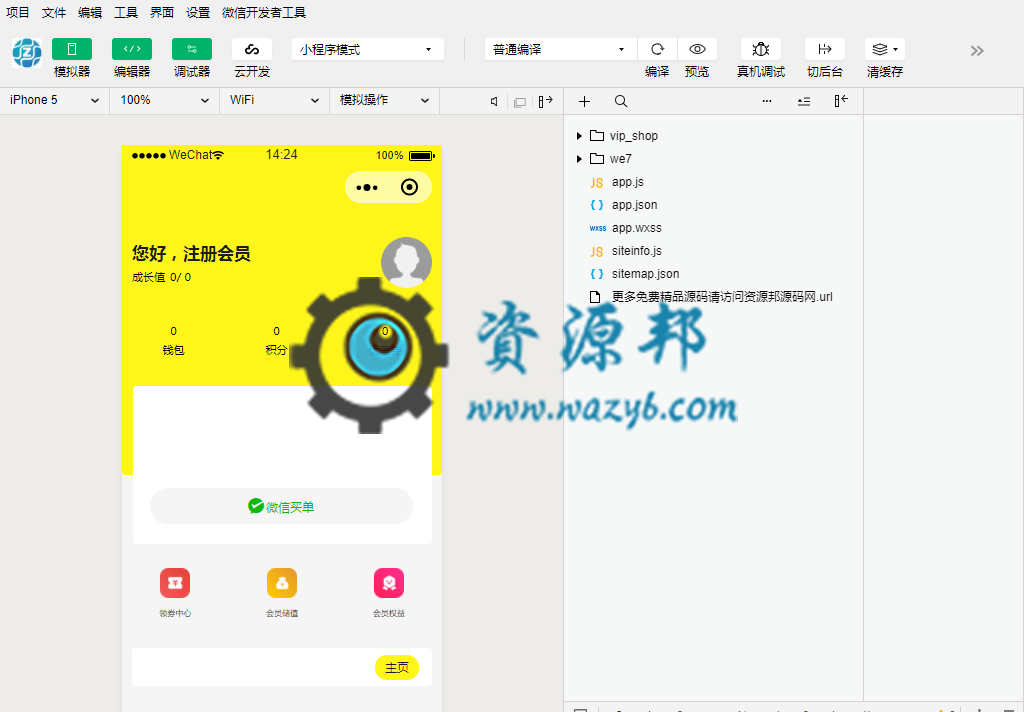Tap the yellow 主页 home button
The width and height of the screenshot is (1024, 712).
click(397, 667)
